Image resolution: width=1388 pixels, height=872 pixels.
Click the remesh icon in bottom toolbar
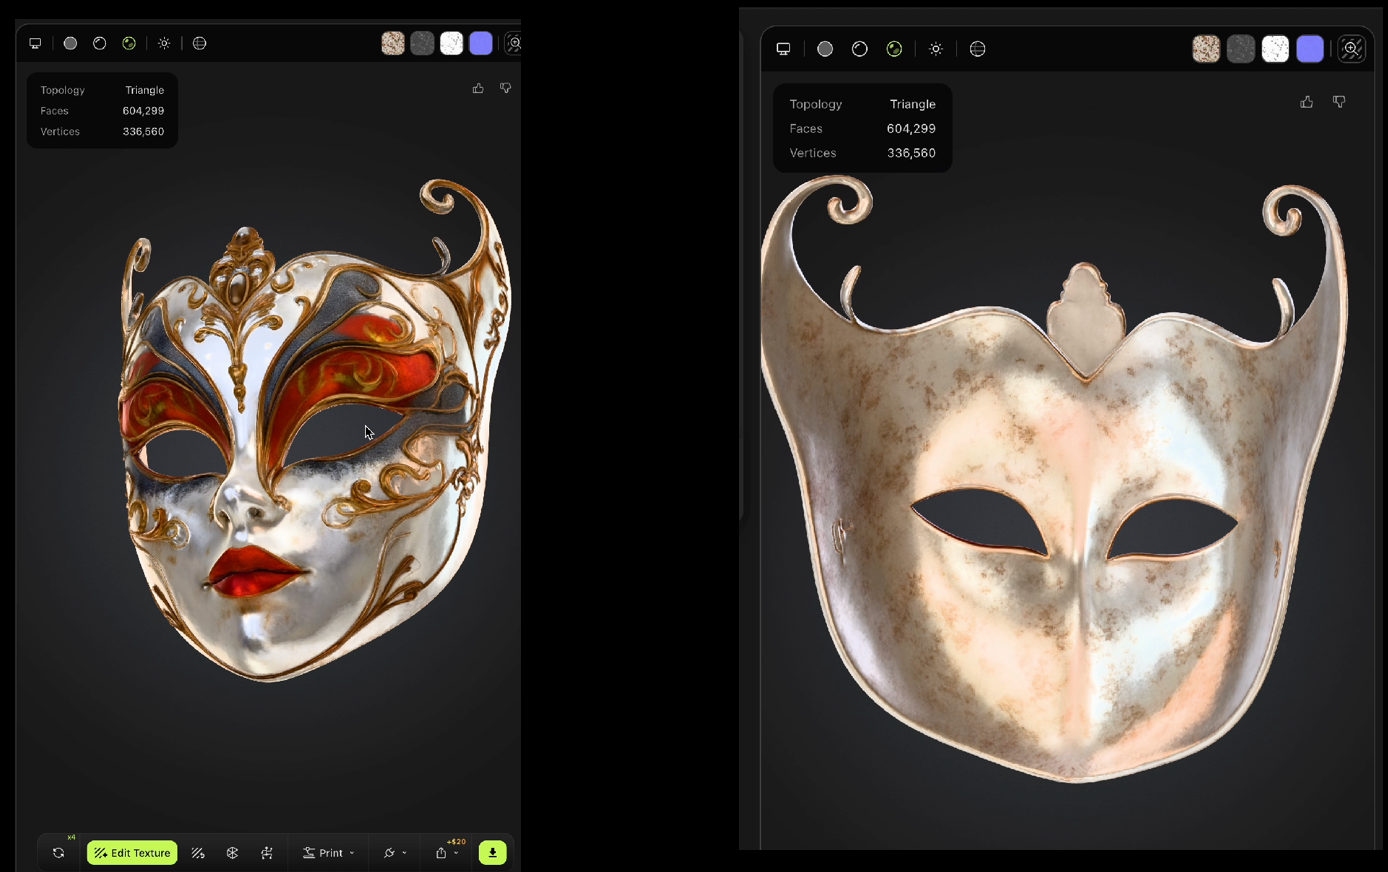(x=232, y=853)
